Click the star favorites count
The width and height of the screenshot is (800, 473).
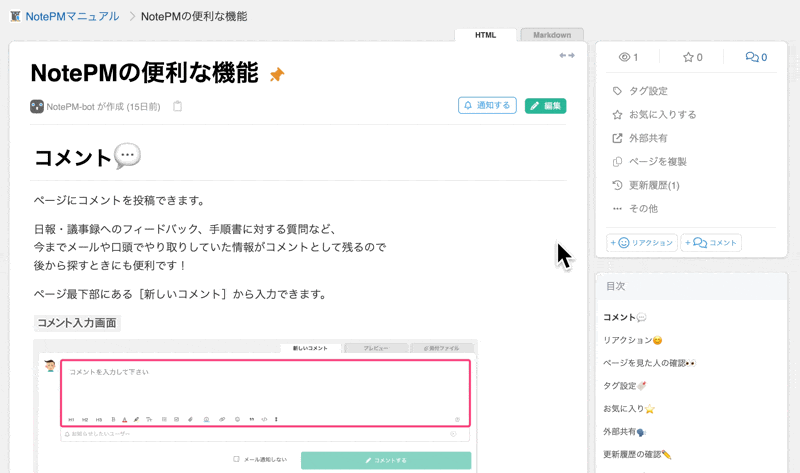pyautogui.click(x=693, y=57)
